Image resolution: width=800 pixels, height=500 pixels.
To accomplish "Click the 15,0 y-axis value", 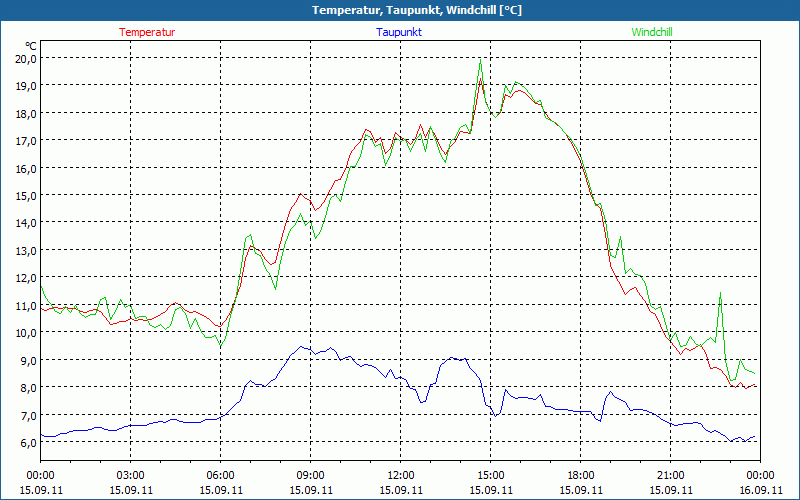I will coord(26,196).
